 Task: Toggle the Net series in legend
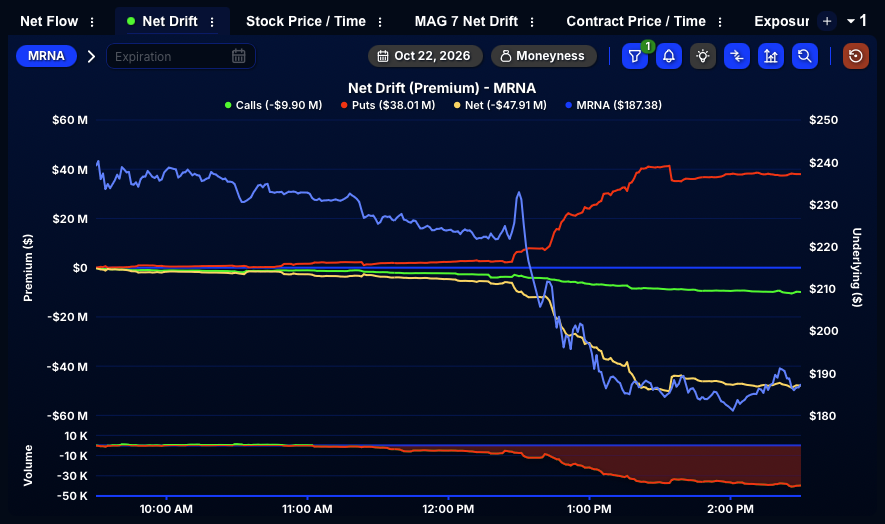point(500,105)
